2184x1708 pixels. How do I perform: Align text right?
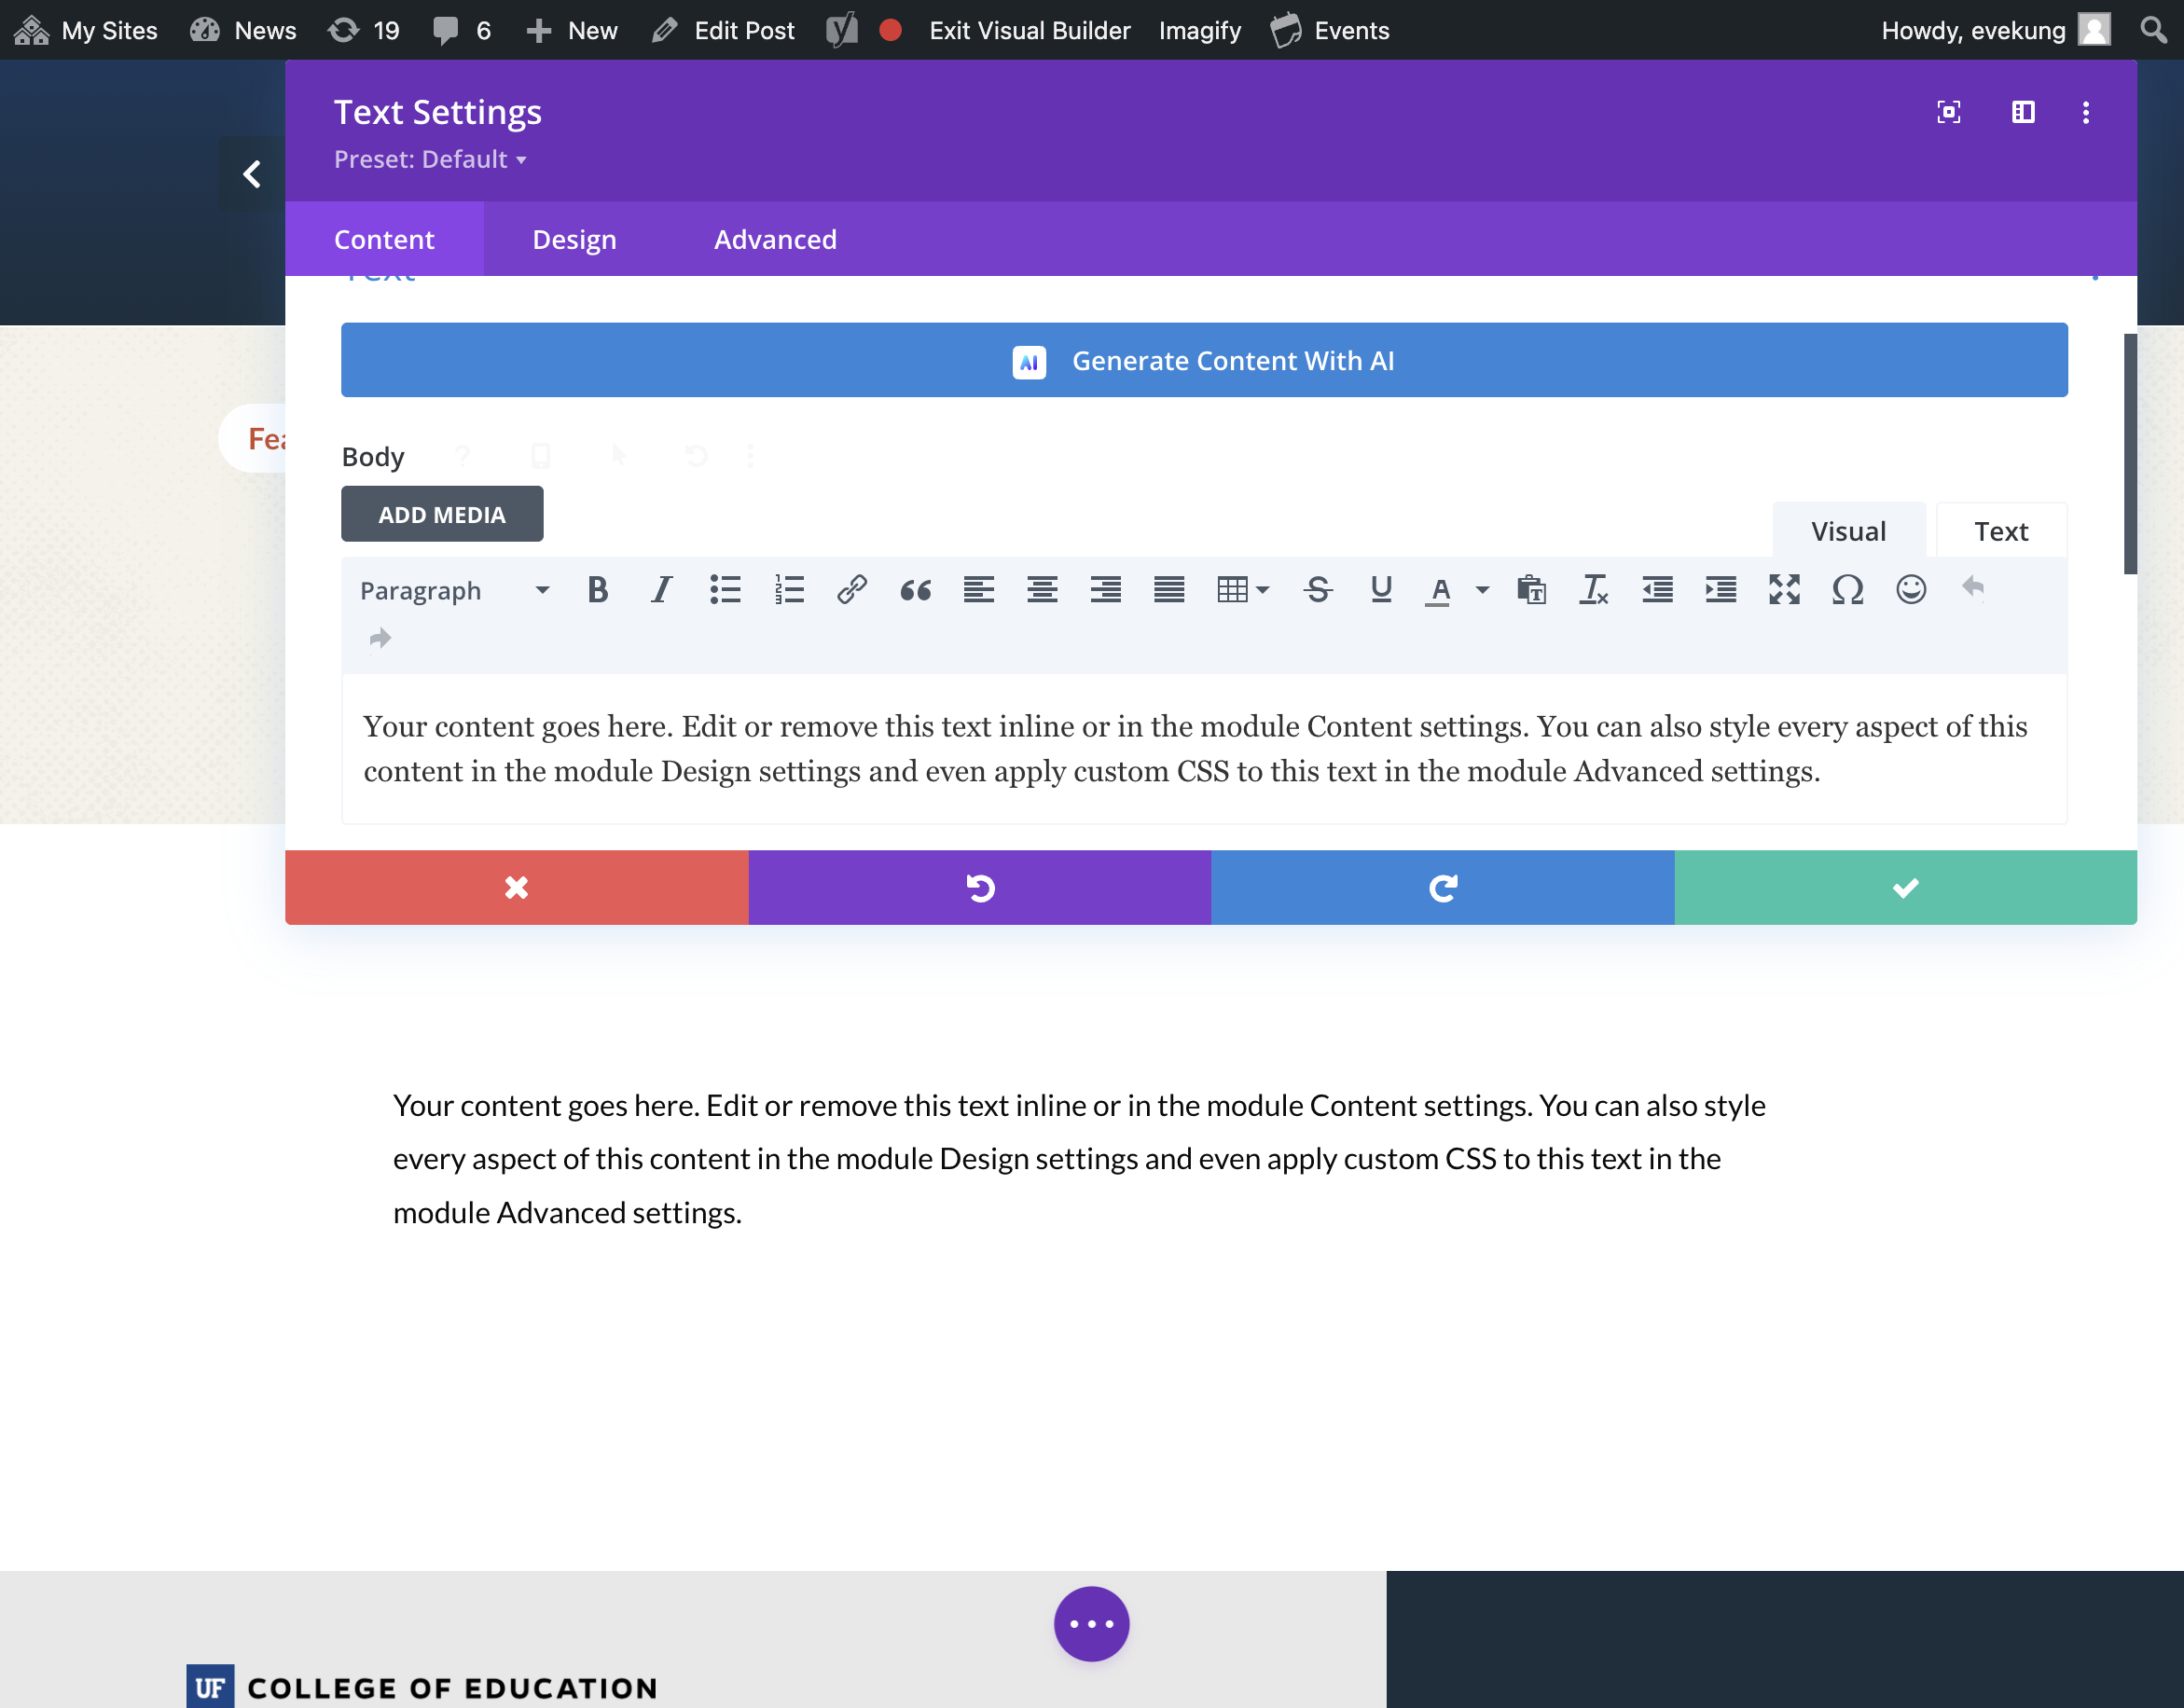pyautogui.click(x=1105, y=590)
